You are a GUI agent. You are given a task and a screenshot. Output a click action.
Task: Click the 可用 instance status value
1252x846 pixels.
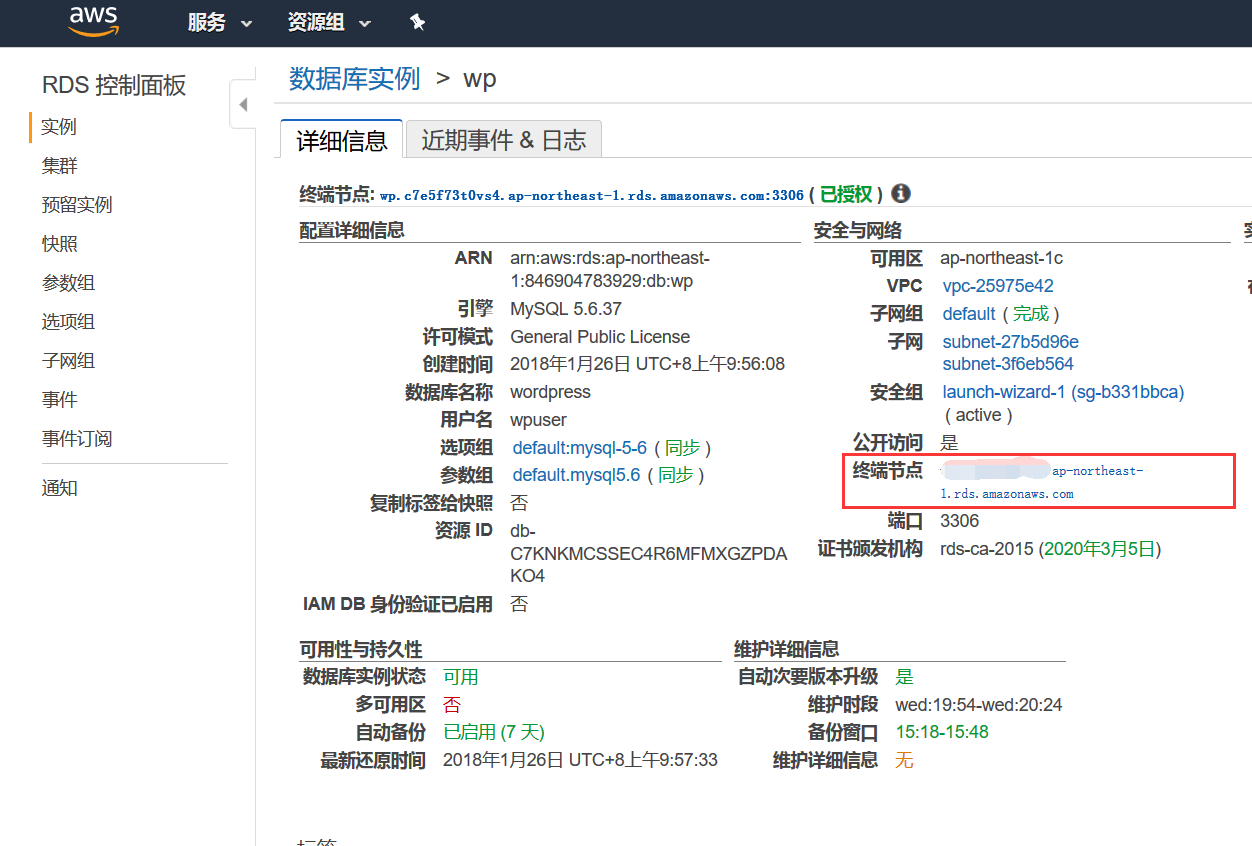pyautogui.click(x=461, y=677)
